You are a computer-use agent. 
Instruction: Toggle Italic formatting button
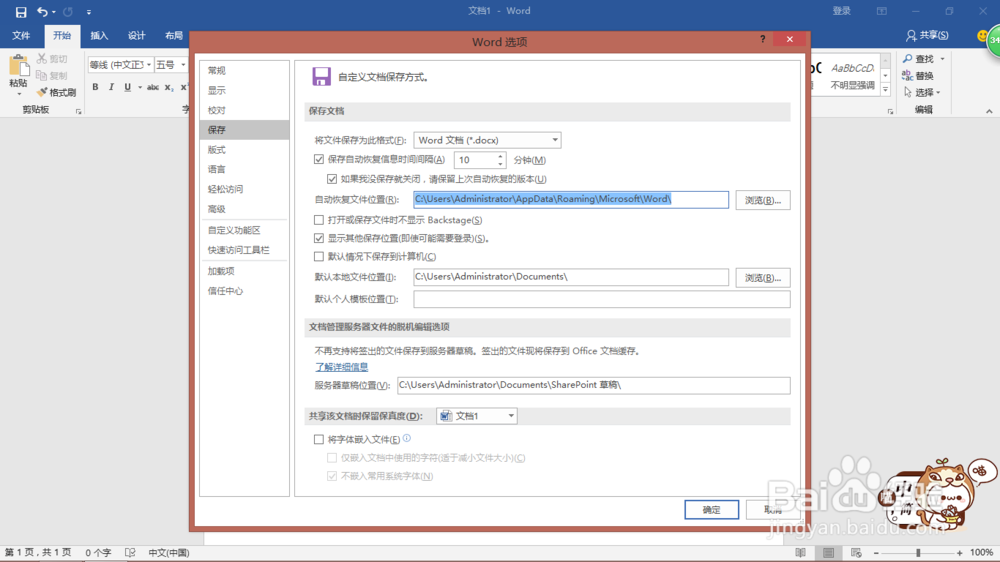tap(111, 87)
